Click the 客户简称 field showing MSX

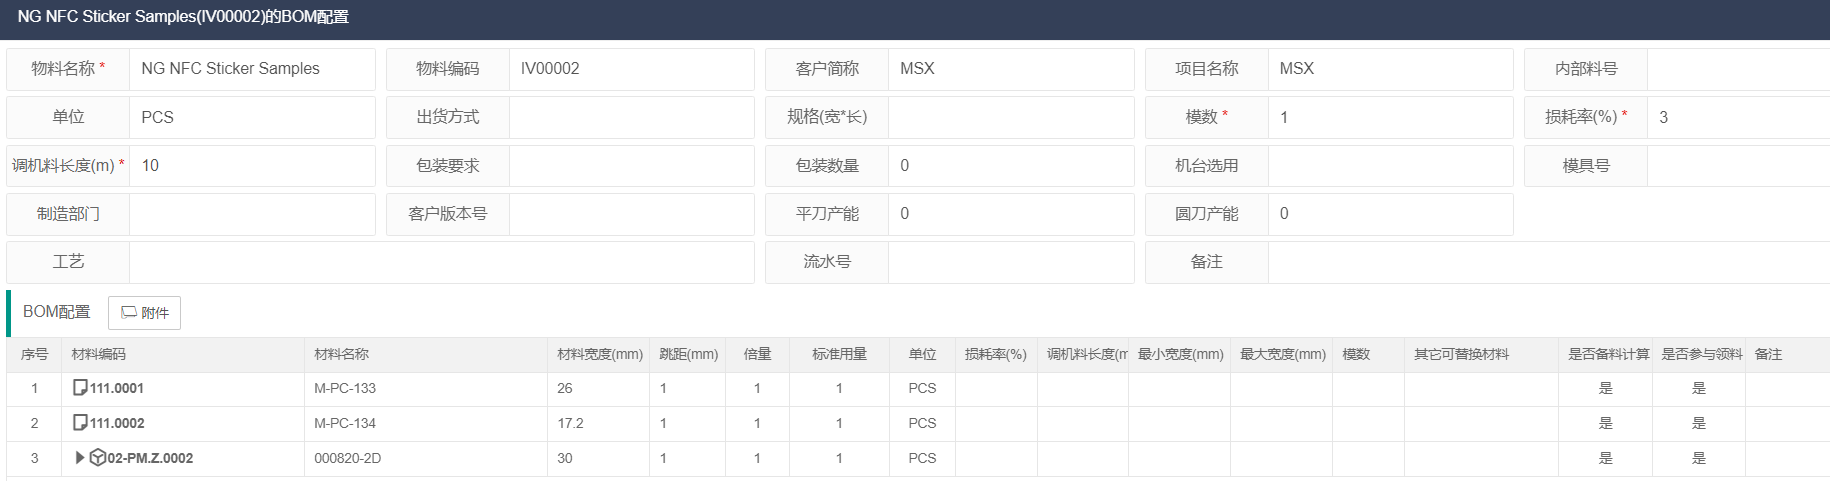point(1011,69)
